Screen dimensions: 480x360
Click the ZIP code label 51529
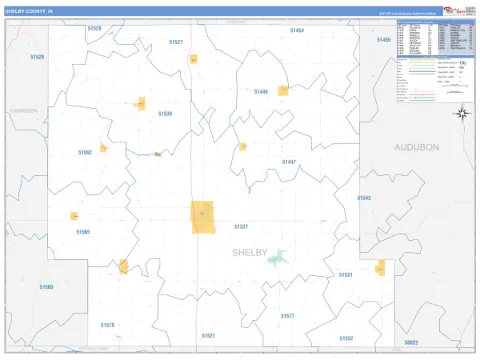37,57
